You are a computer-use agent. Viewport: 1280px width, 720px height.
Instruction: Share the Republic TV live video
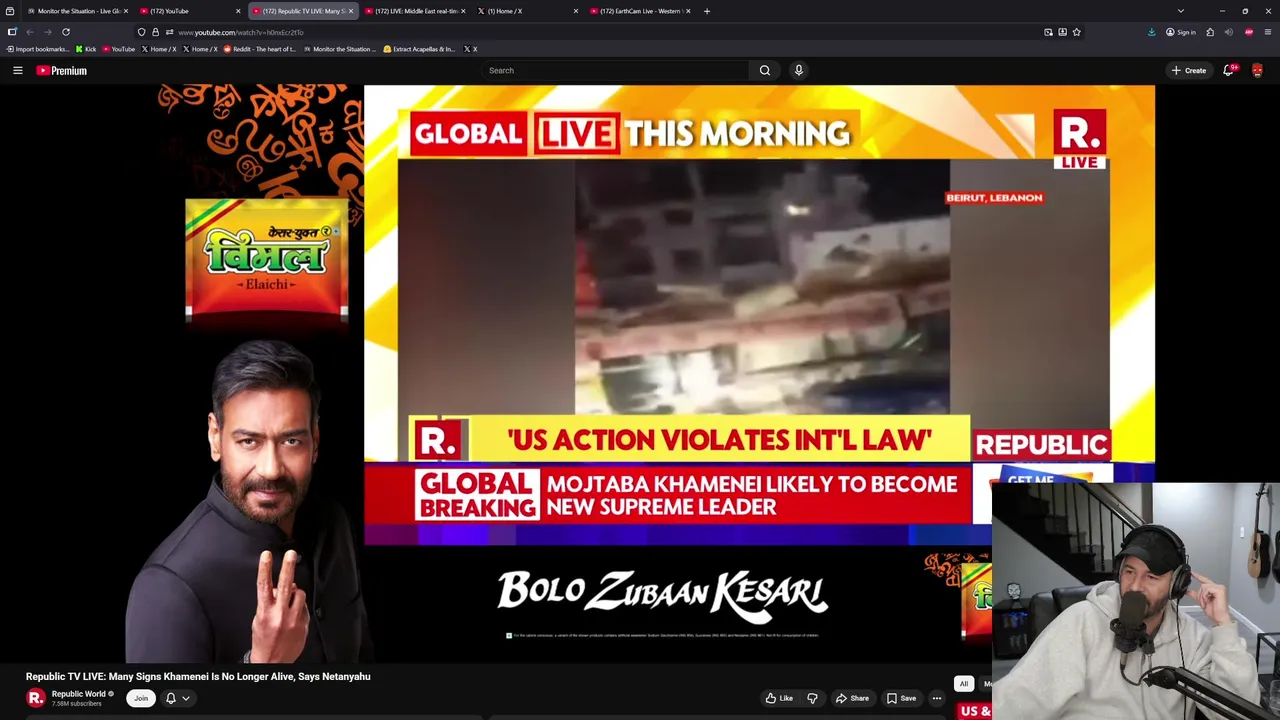coord(852,698)
